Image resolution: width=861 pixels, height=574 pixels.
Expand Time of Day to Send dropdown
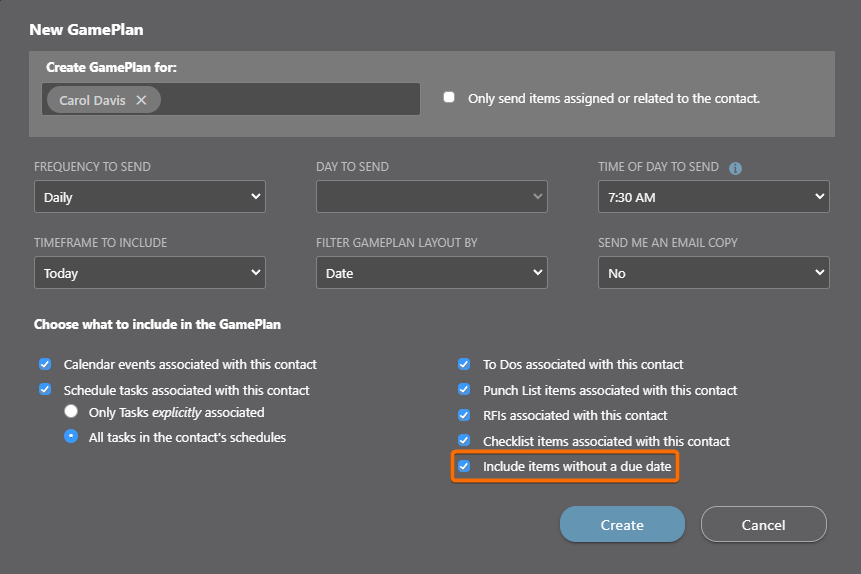tap(713, 197)
